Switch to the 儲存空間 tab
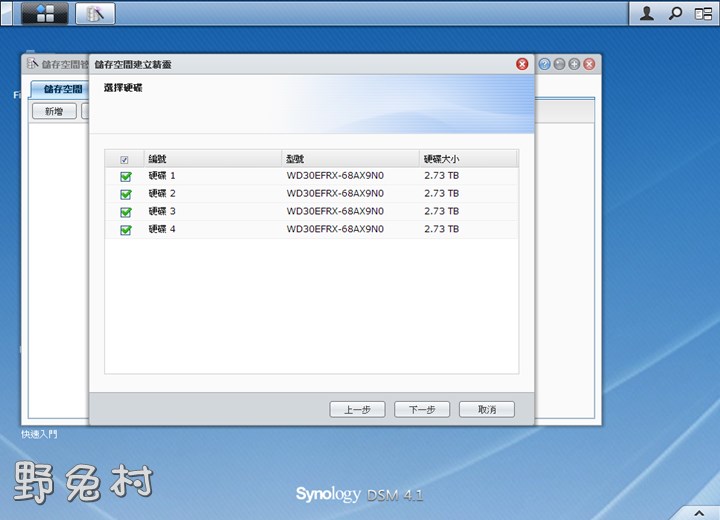 (62, 89)
